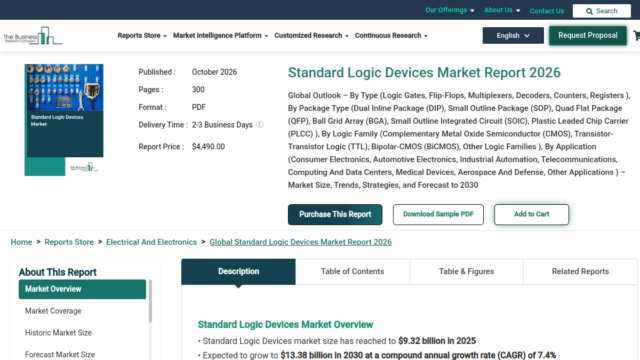Screen dimensions: 640x360
Task: Switch to Table & Figures tab
Action: [467, 271]
